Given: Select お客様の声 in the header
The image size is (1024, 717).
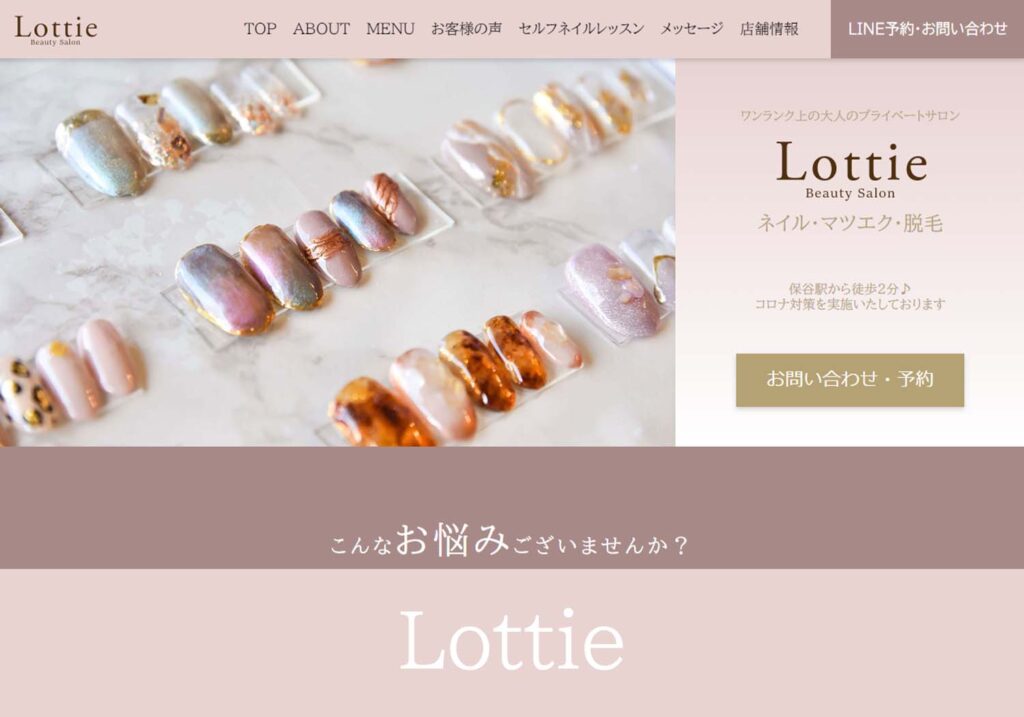Looking at the screenshot, I should pyautogui.click(x=466, y=29).
